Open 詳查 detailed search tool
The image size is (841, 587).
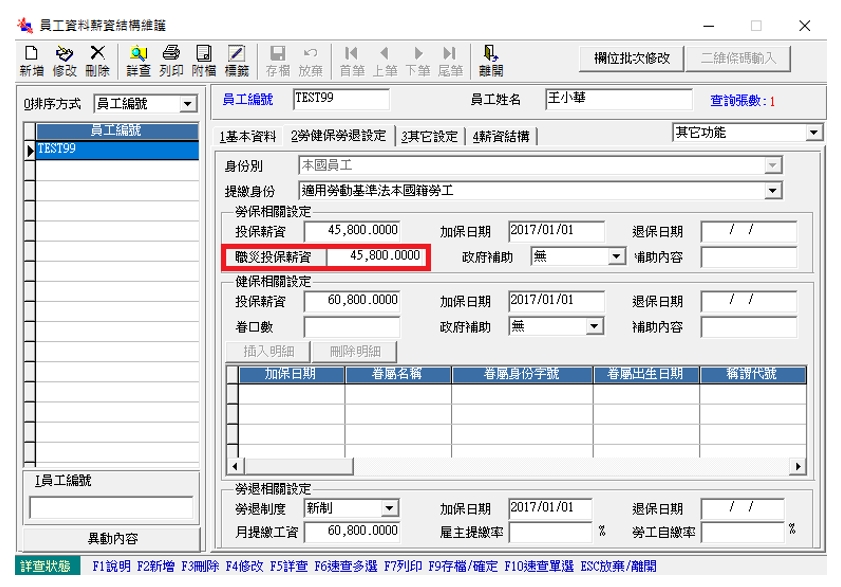[138, 60]
